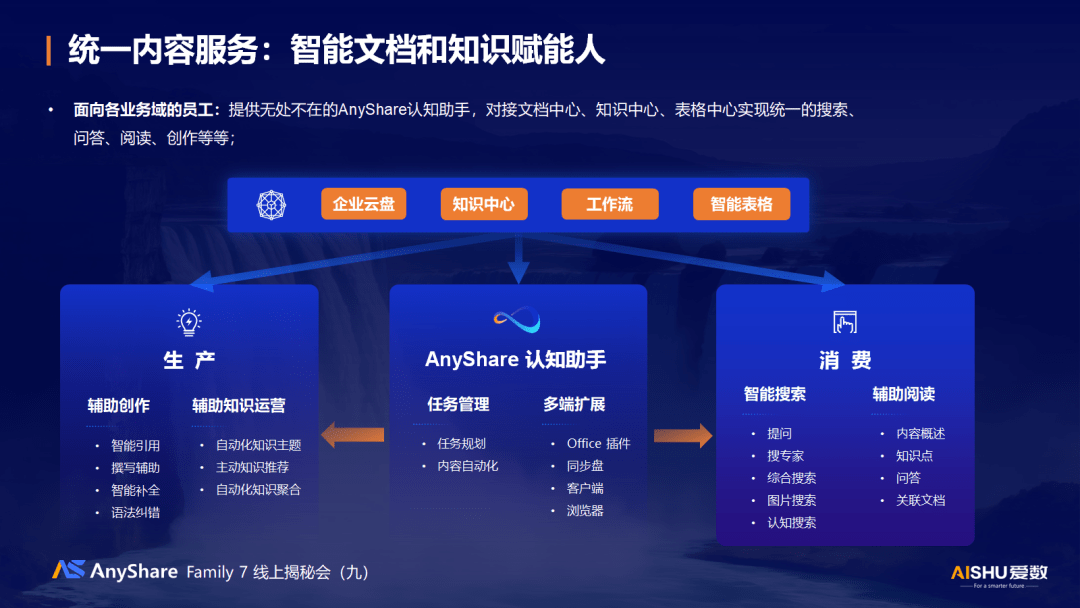This screenshot has width=1080, height=608.
Task: Click the 多端扩展 subheading
Action: (x=574, y=403)
